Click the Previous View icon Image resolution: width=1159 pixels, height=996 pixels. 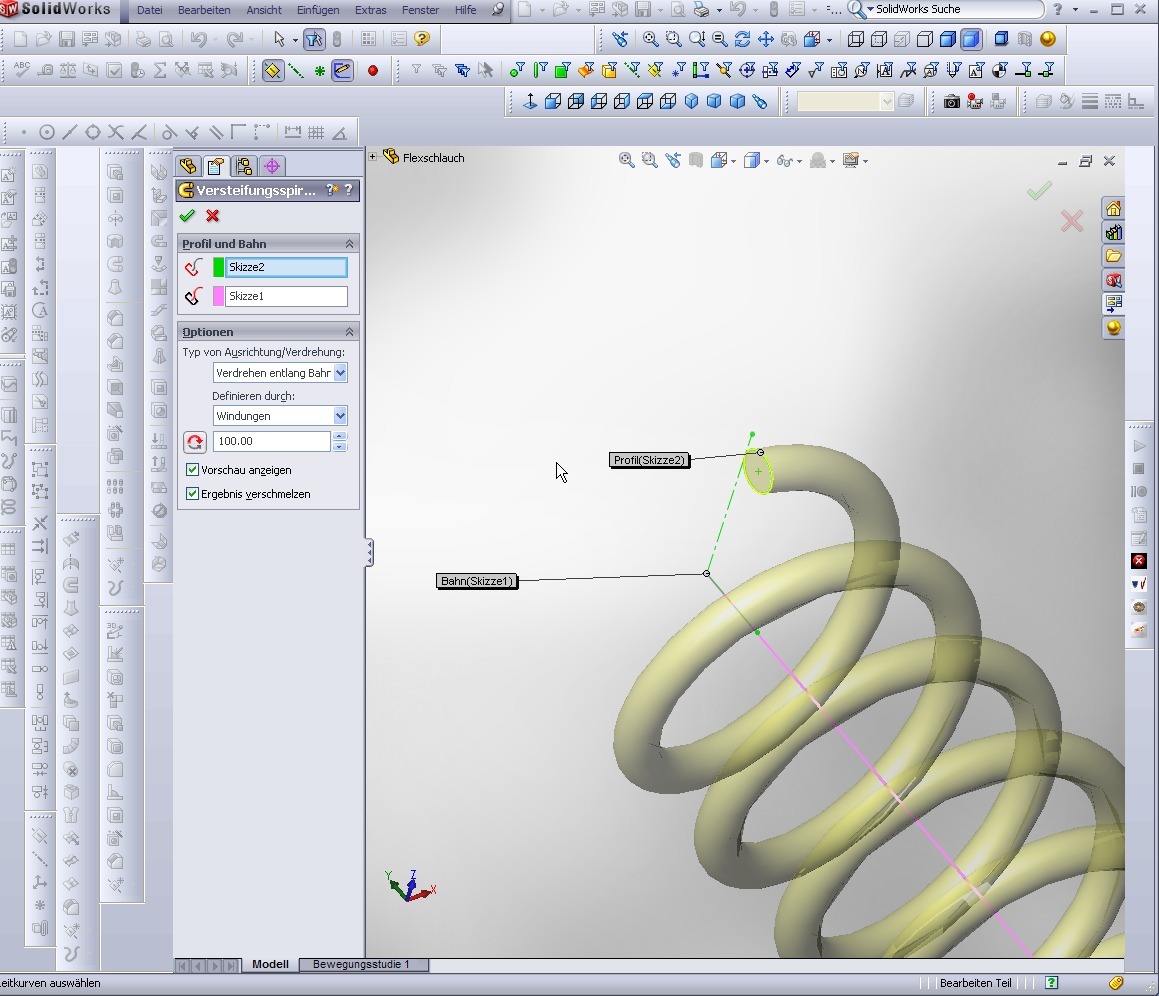pyautogui.click(x=620, y=39)
